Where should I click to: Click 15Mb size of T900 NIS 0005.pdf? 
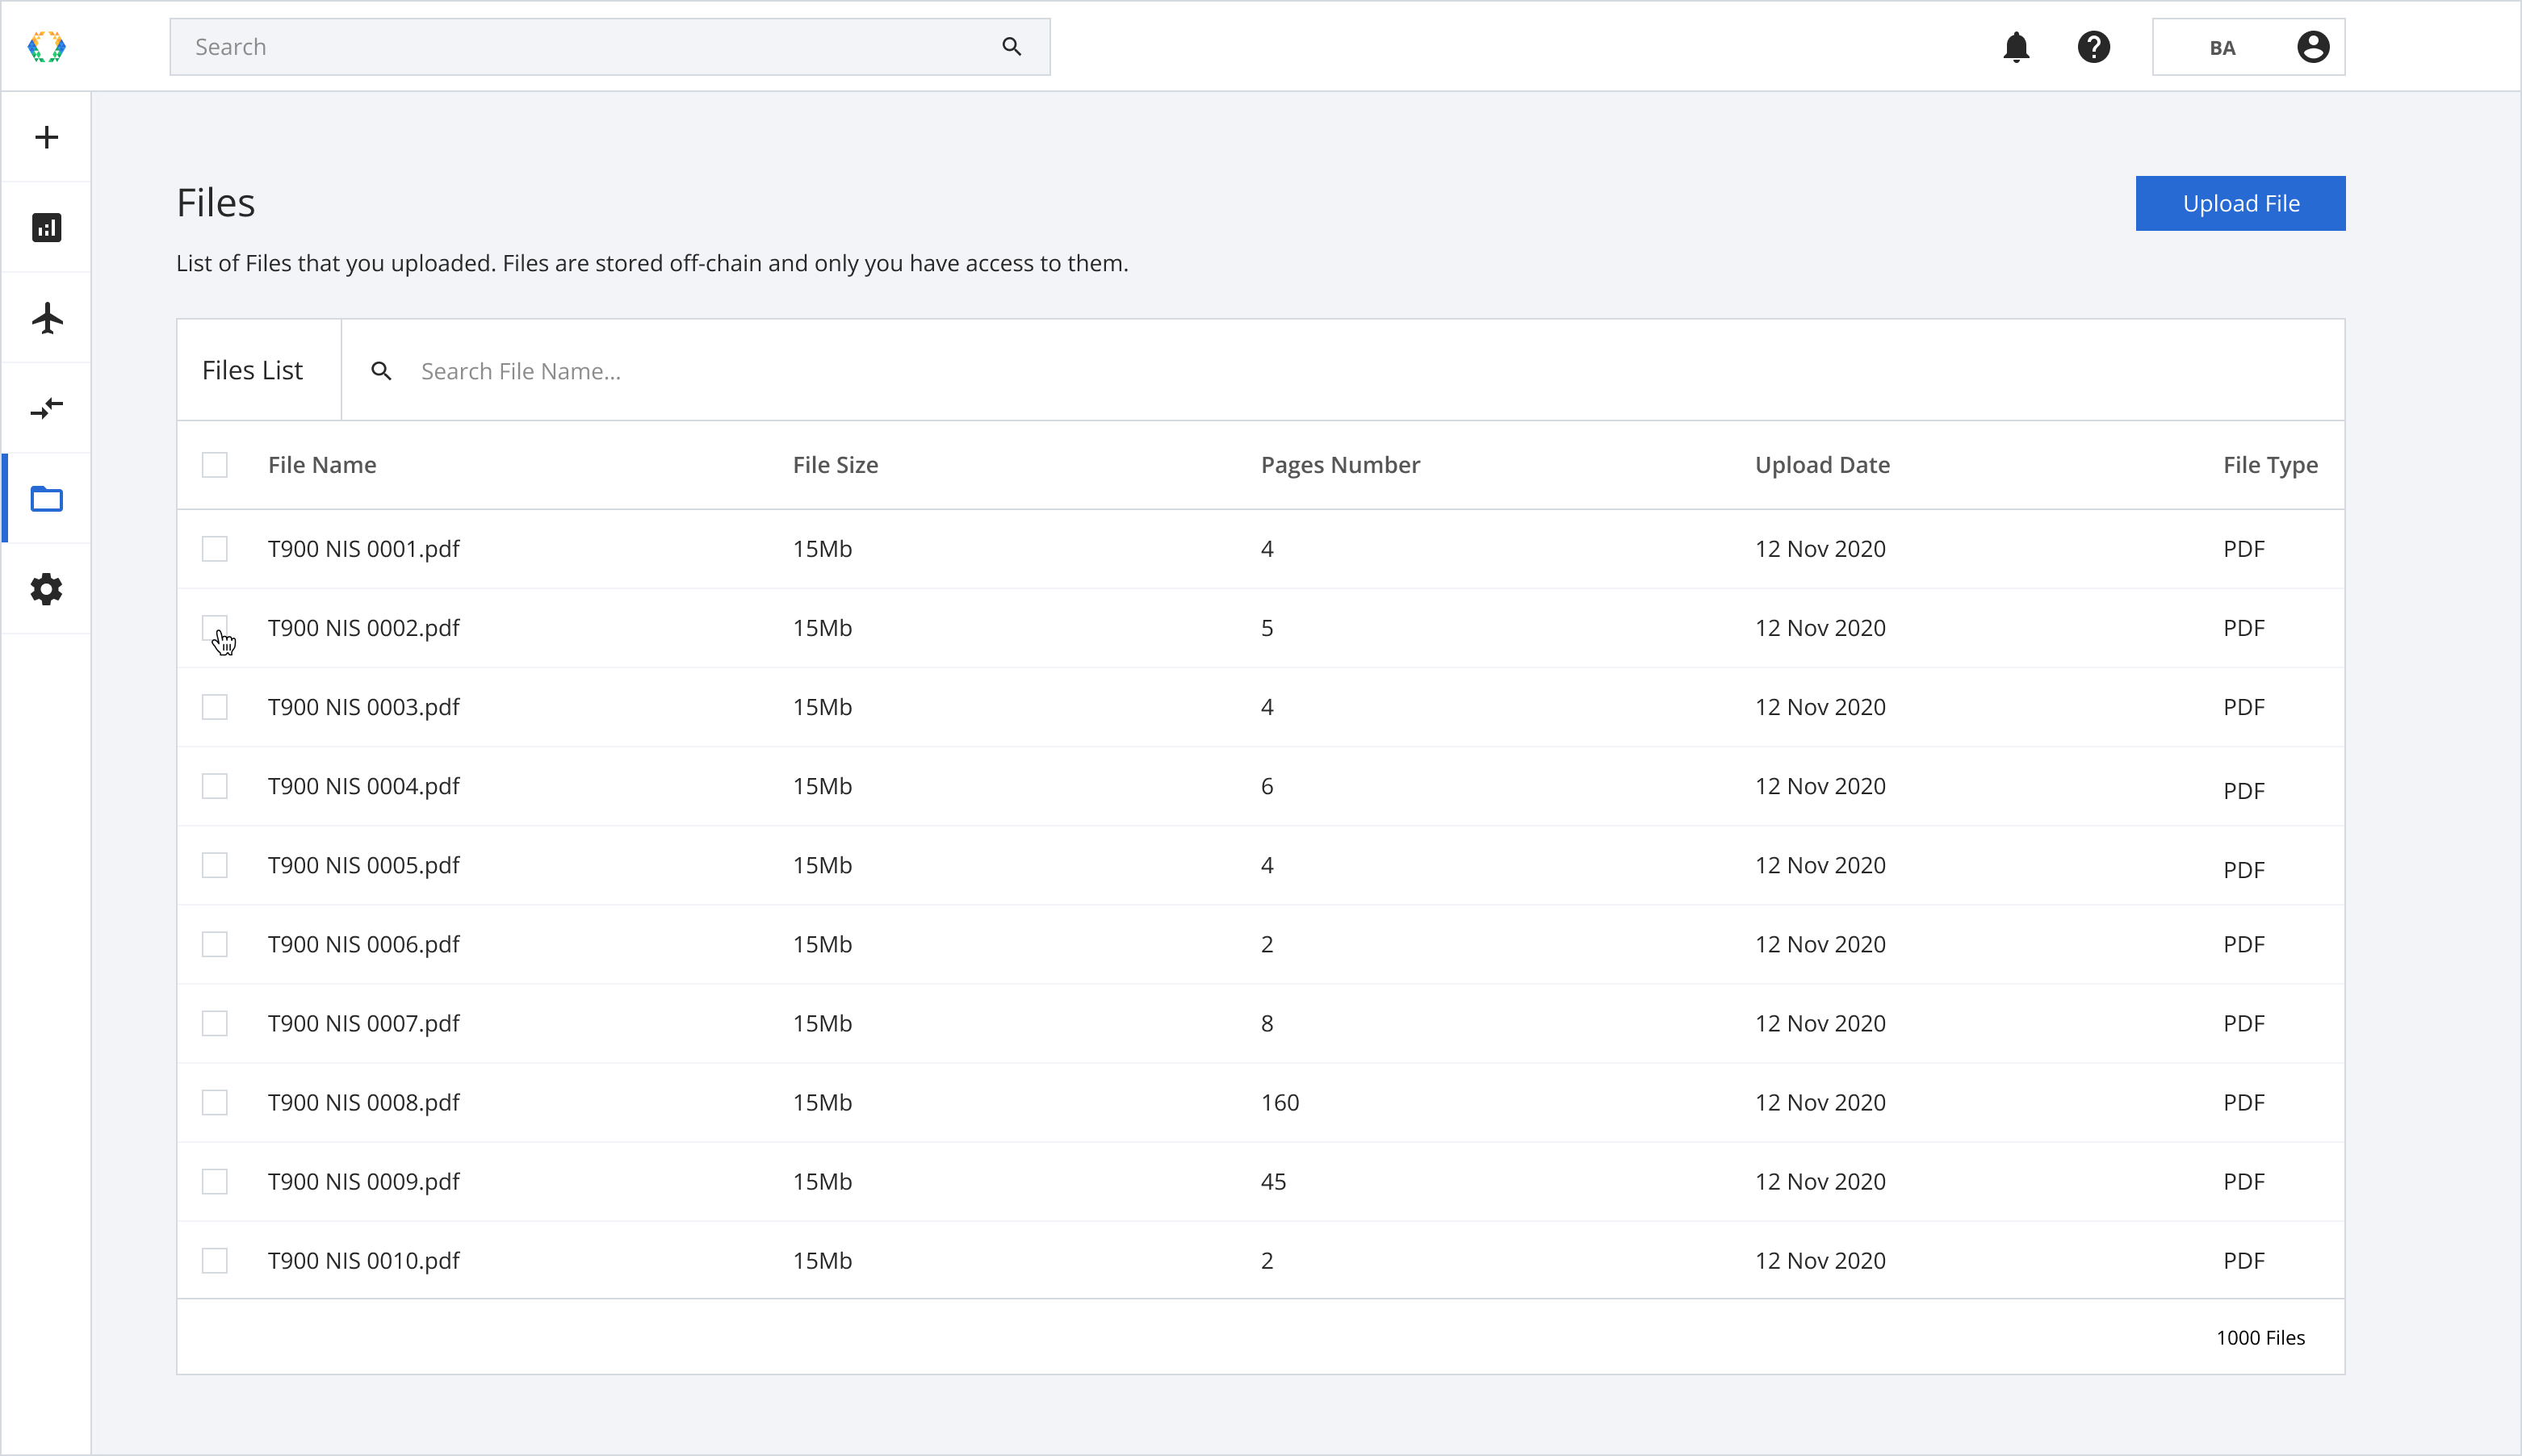(822, 865)
